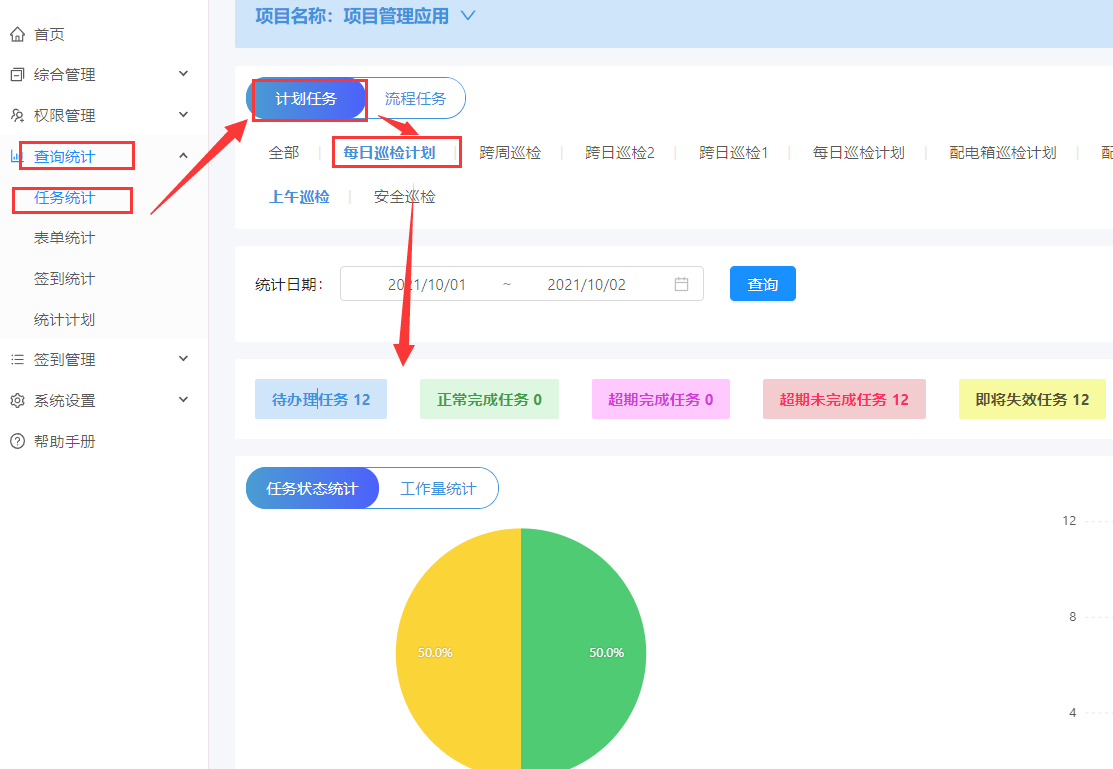Open 系统设置 via the gear icon
This screenshot has width=1113, height=769.
(x=15, y=399)
